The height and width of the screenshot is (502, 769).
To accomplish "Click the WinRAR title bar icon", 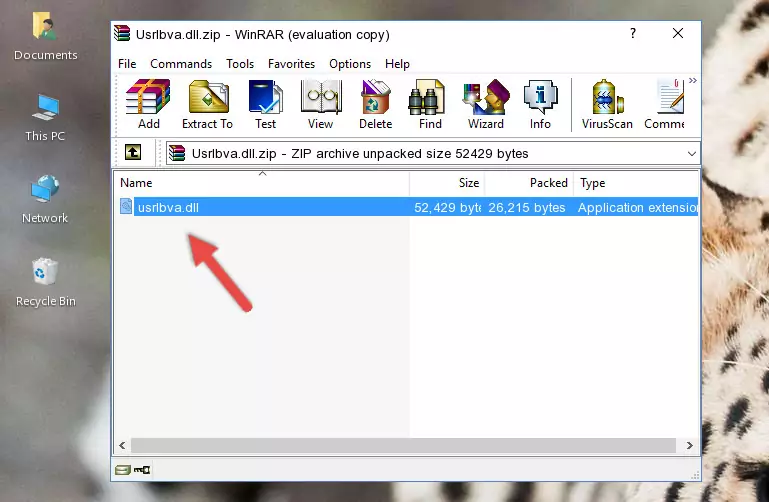I will (x=122, y=34).
